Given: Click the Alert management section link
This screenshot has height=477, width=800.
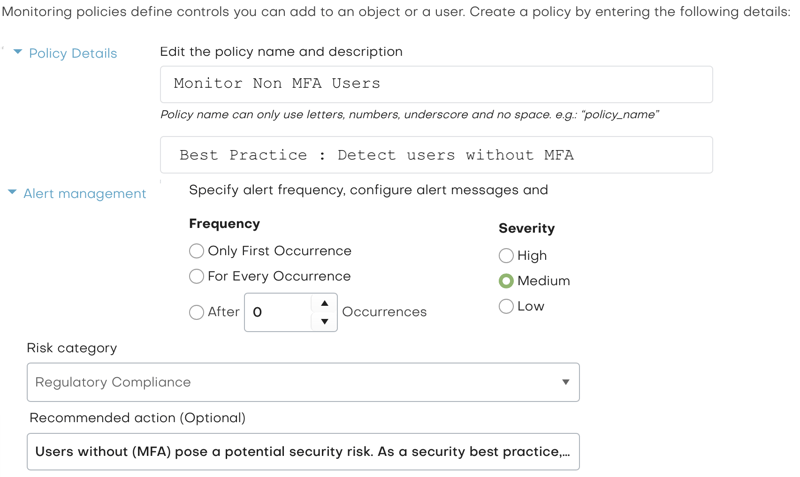Looking at the screenshot, I should click(85, 193).
